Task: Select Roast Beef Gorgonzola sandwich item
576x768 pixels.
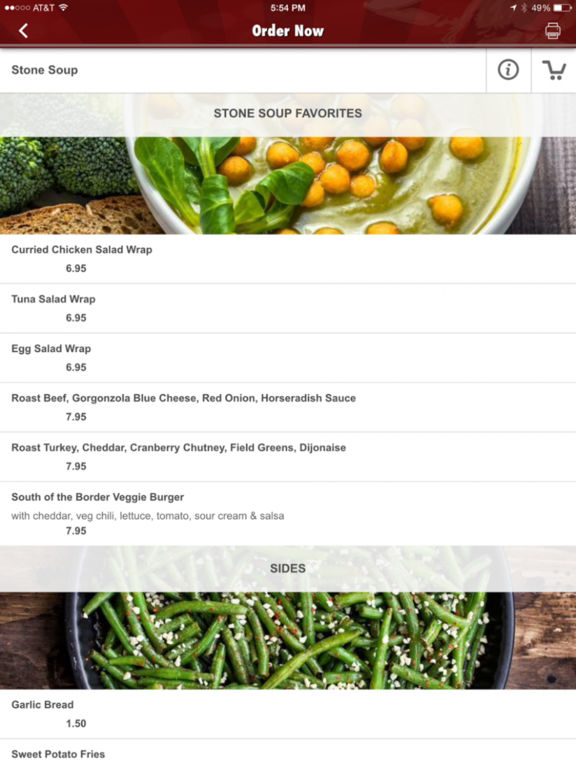Action: (288, 408)
